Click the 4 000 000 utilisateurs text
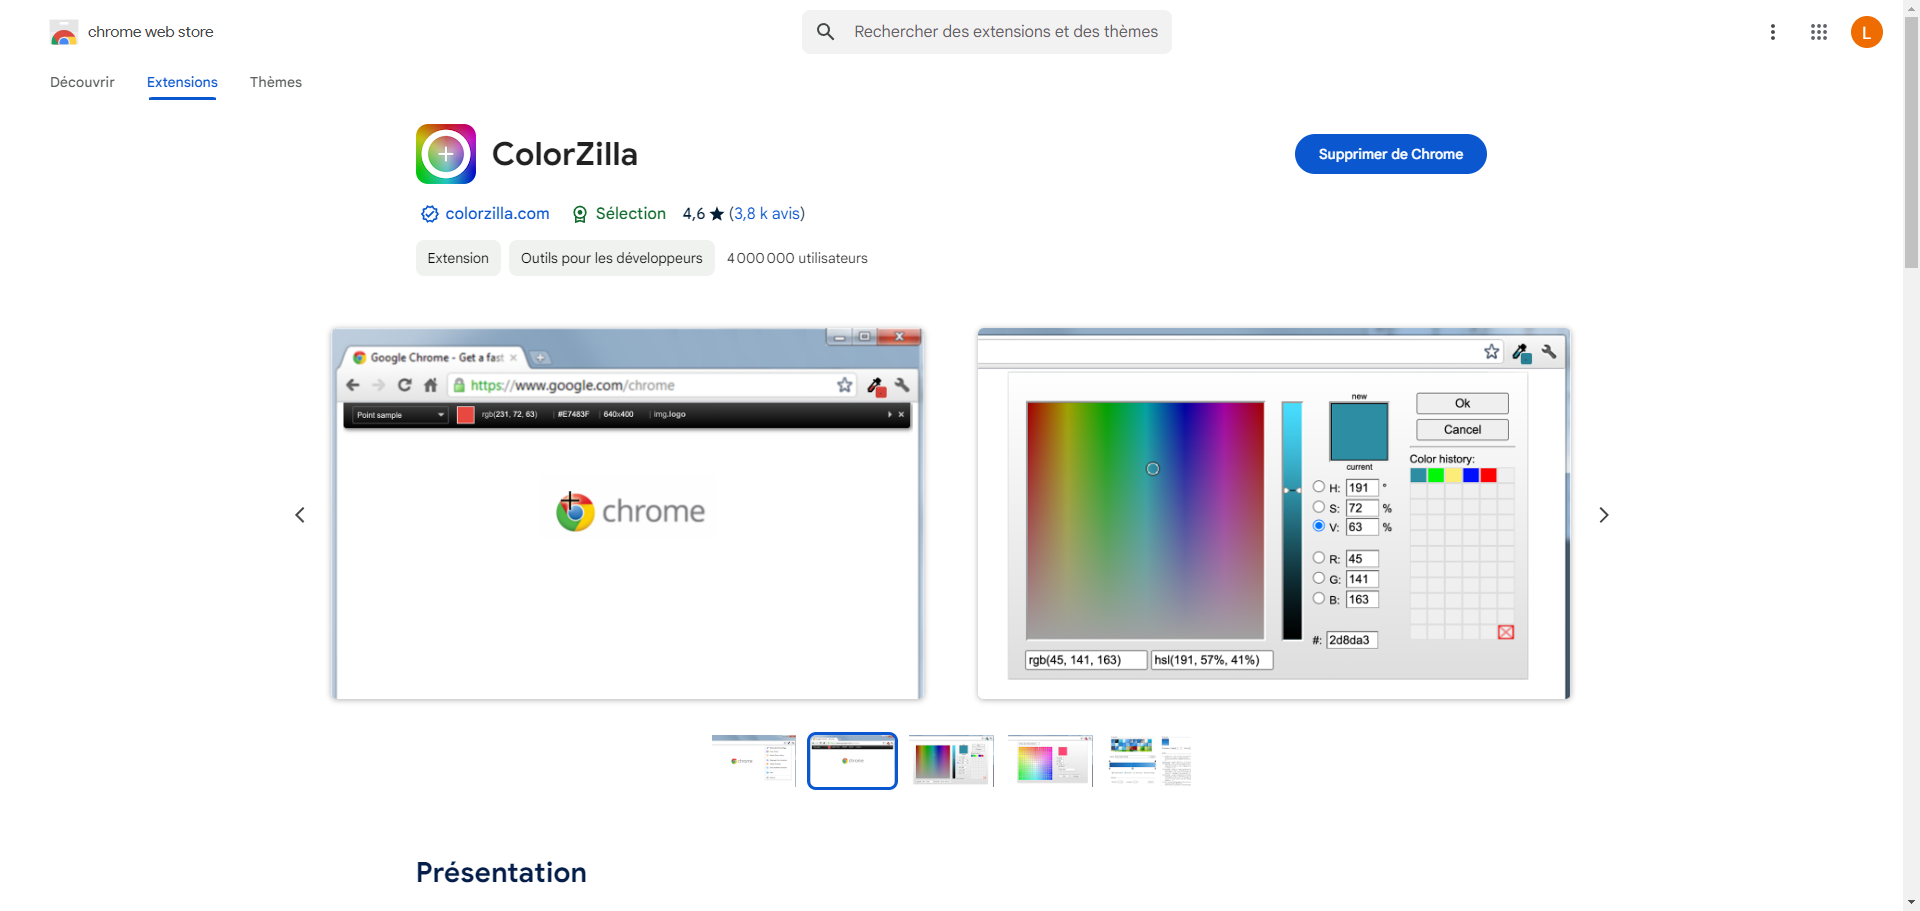Screen dimensions: 1920x911 pos(797,258)
